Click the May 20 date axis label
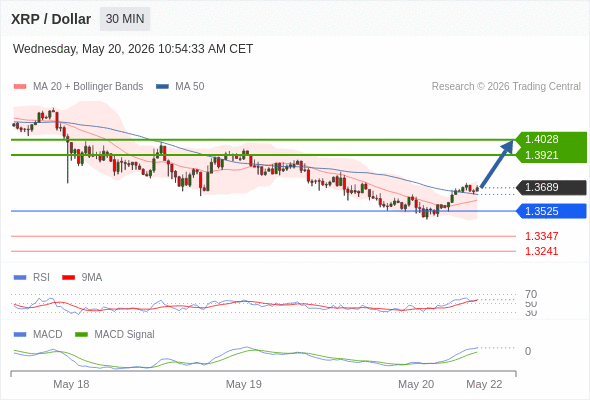Image resolution: width=590 pixels, height=400 pixels. [416, 384]
